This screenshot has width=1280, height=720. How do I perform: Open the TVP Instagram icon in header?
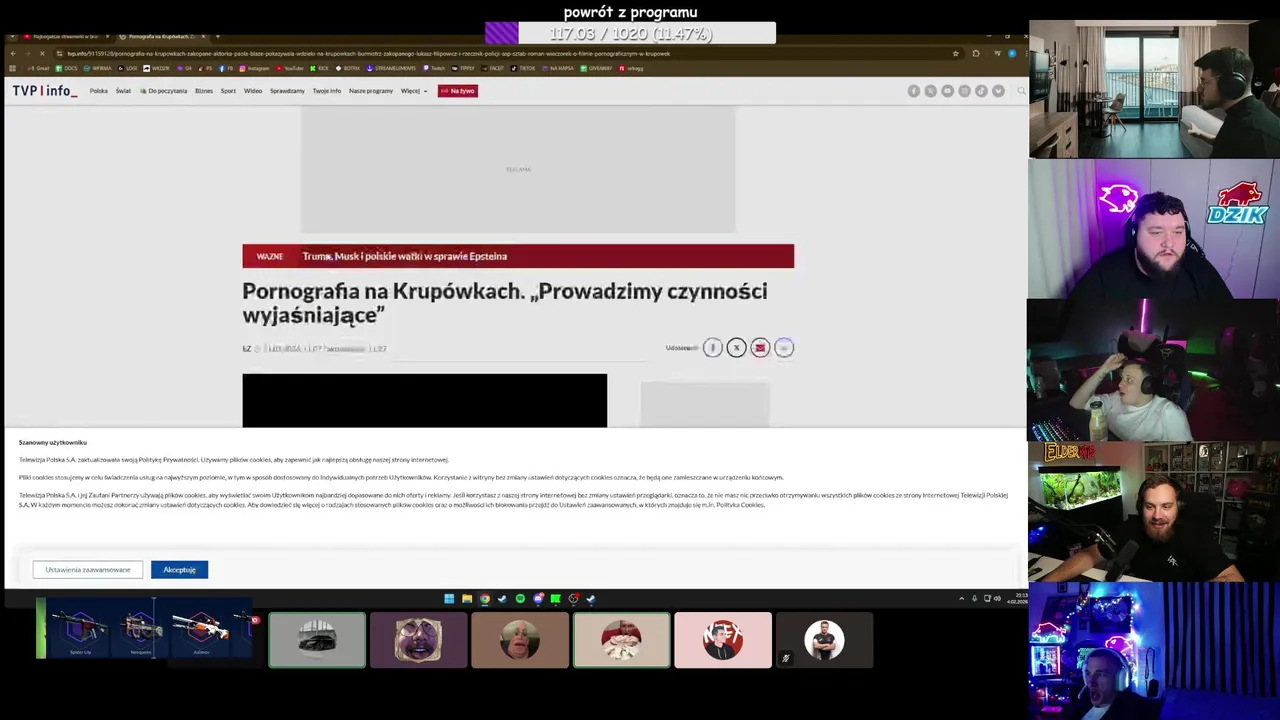[964, 91]
